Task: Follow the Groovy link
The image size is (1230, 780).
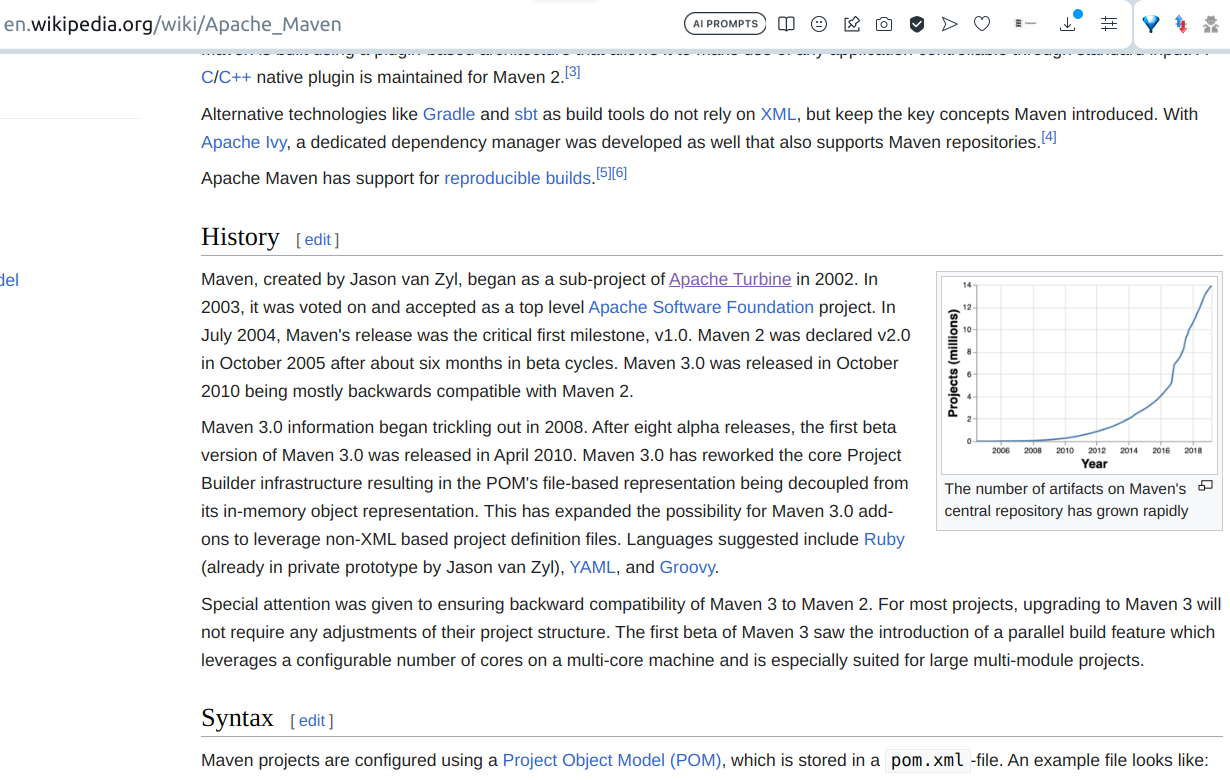Action: pos(687,567)
